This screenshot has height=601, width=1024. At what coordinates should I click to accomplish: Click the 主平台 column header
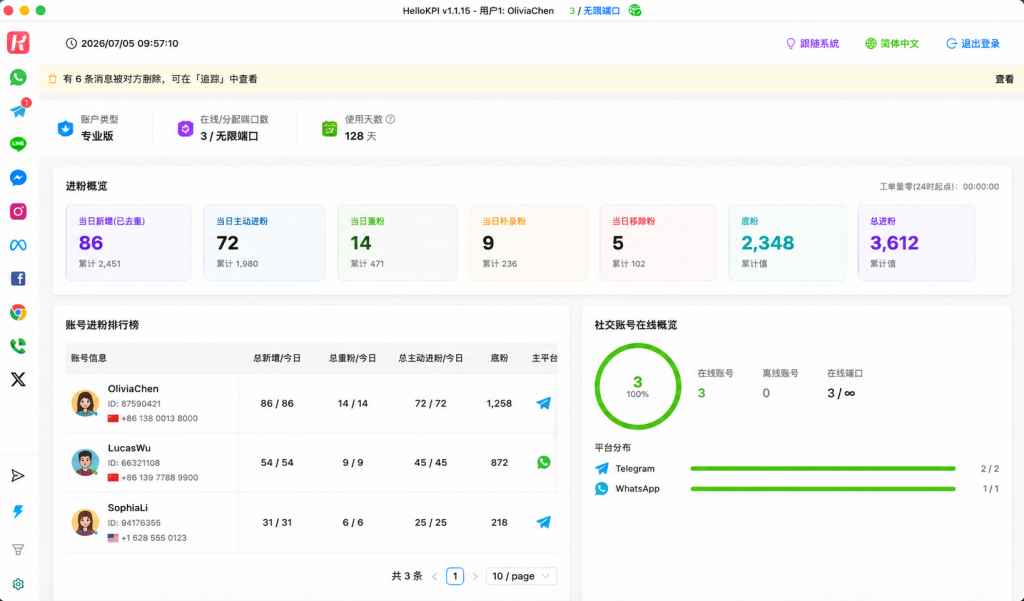pyautogui.click(x=545, y=358)
